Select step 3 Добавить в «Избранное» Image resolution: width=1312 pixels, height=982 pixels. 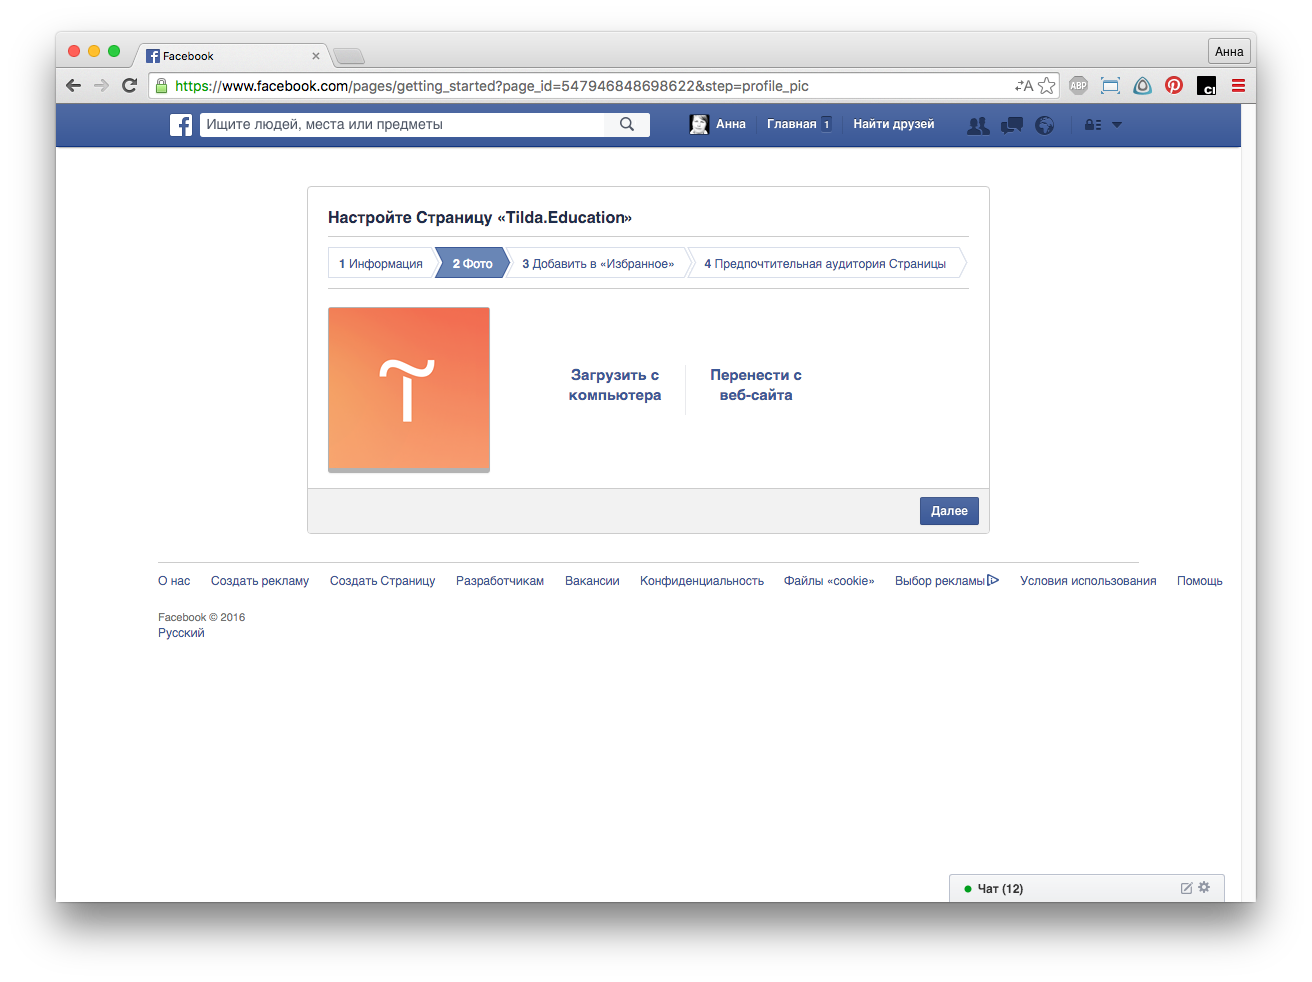(598, 264)
